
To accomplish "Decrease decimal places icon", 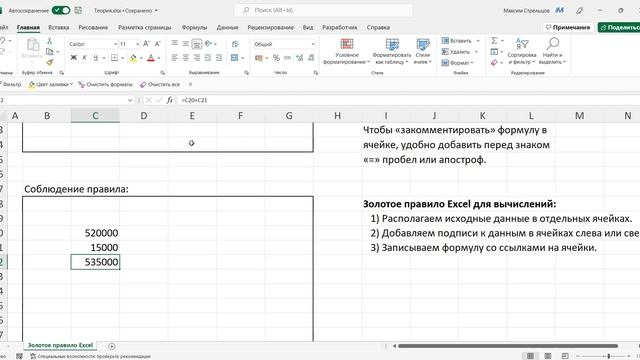I will click(x=311, y=58).
